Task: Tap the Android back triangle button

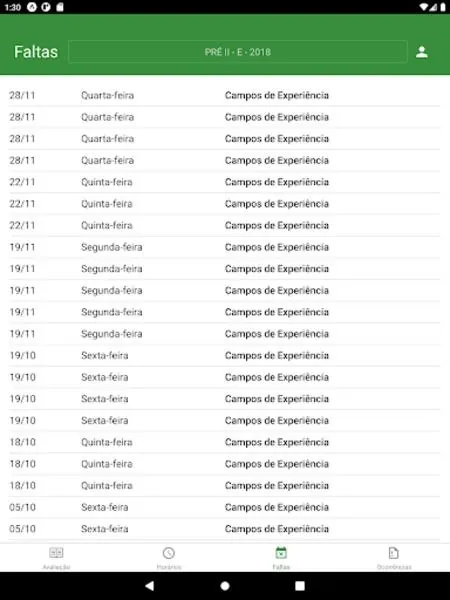Action: (x=150, y=585)
